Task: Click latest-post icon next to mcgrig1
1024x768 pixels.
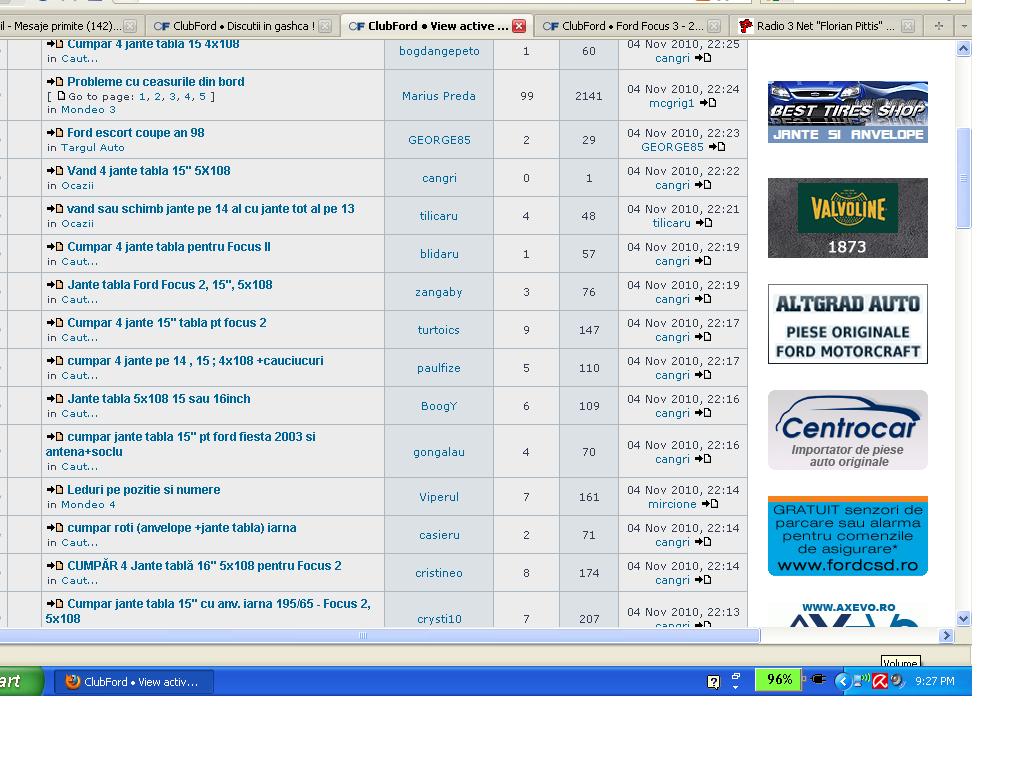Action: 708,103
